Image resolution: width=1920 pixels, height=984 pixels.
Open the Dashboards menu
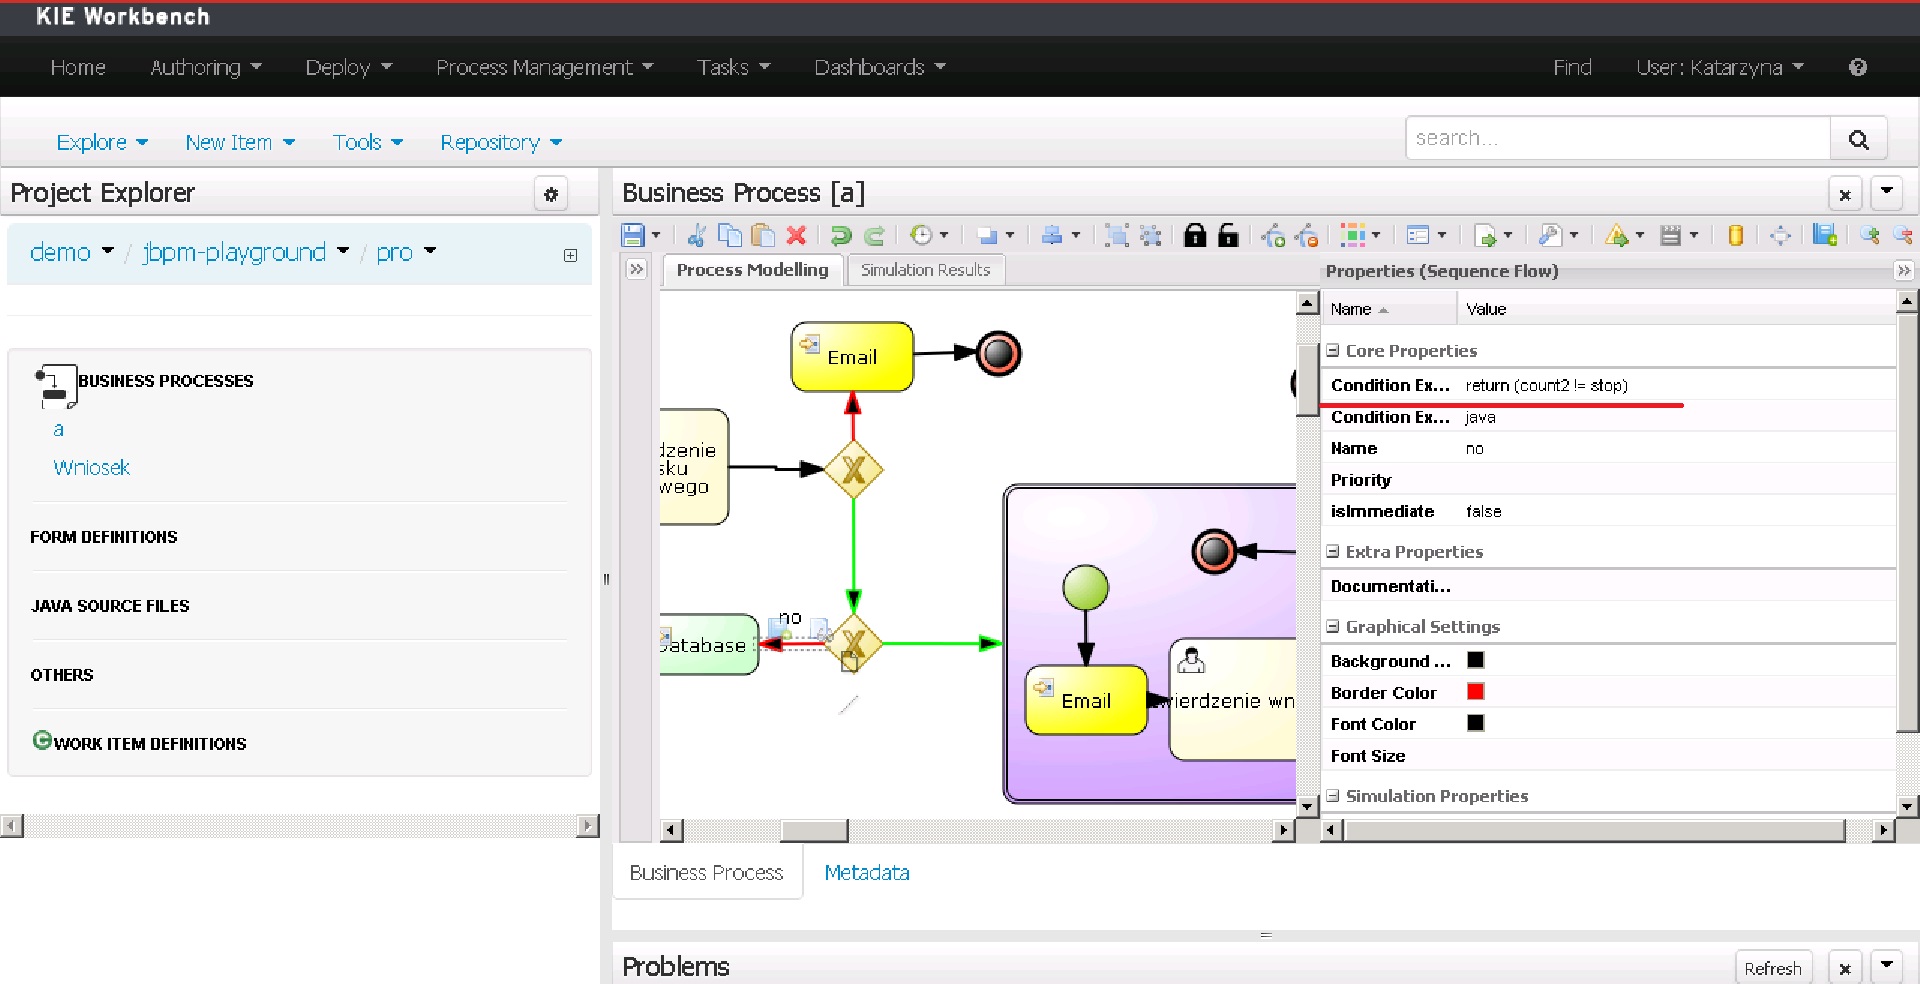coord(880,67)
